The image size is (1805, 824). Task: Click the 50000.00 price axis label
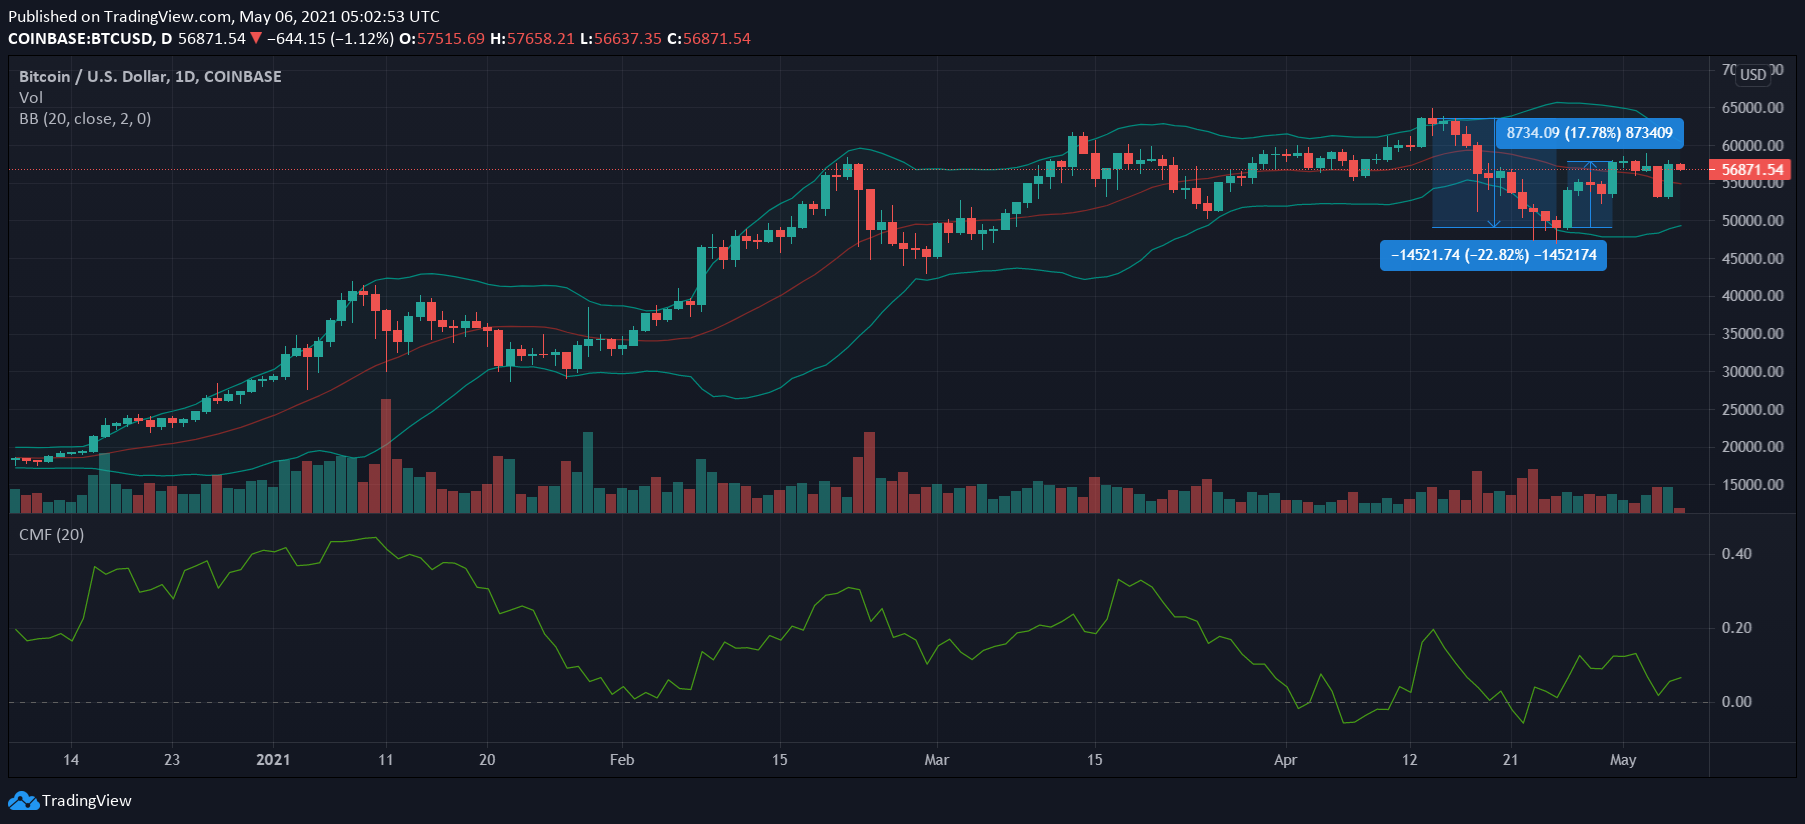pos(1752,221)
